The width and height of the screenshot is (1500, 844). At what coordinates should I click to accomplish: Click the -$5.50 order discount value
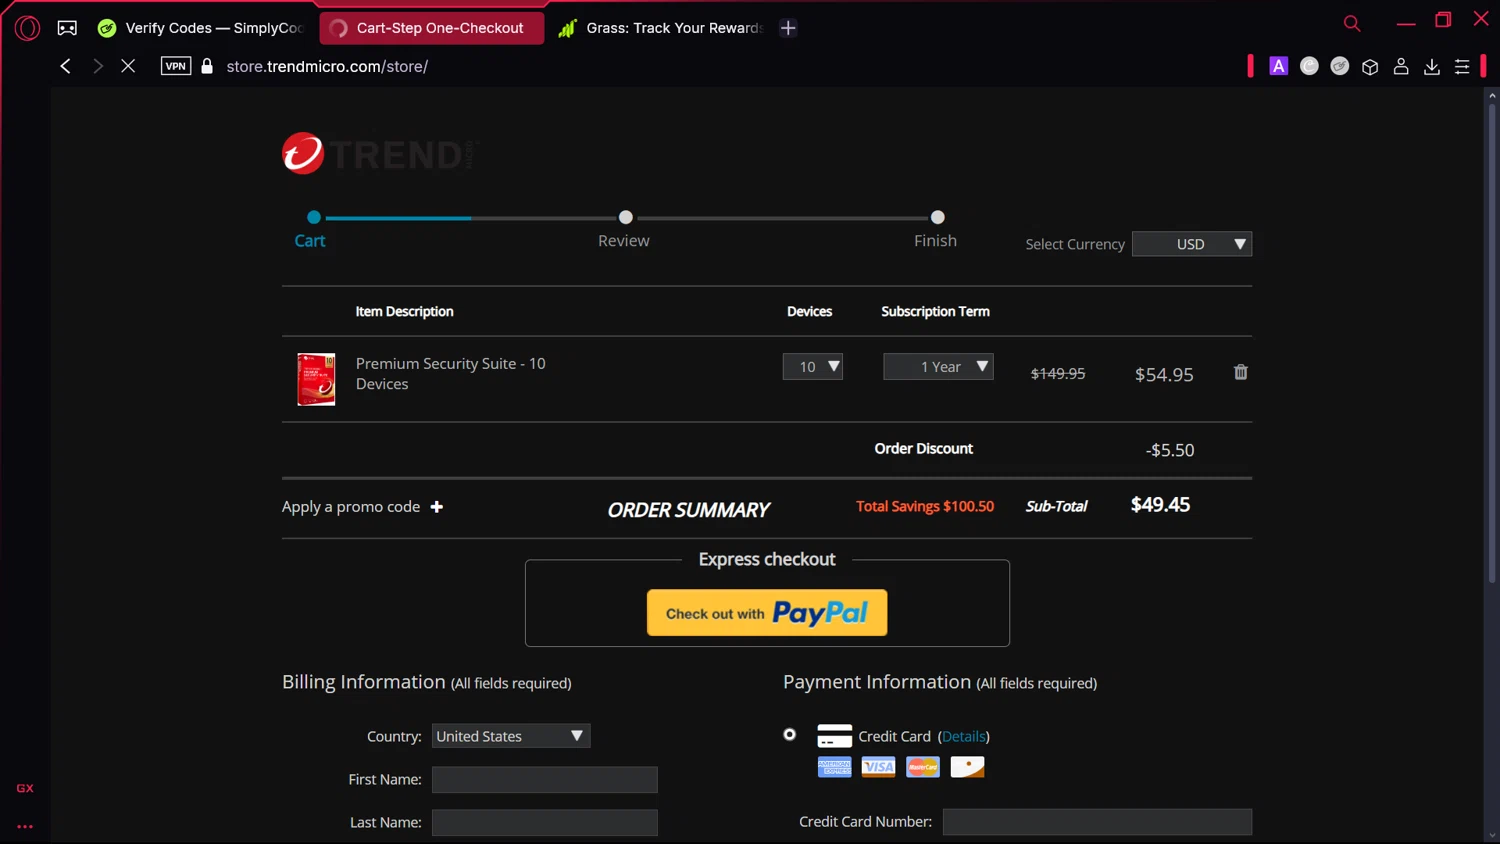(x=1170, y=450)
